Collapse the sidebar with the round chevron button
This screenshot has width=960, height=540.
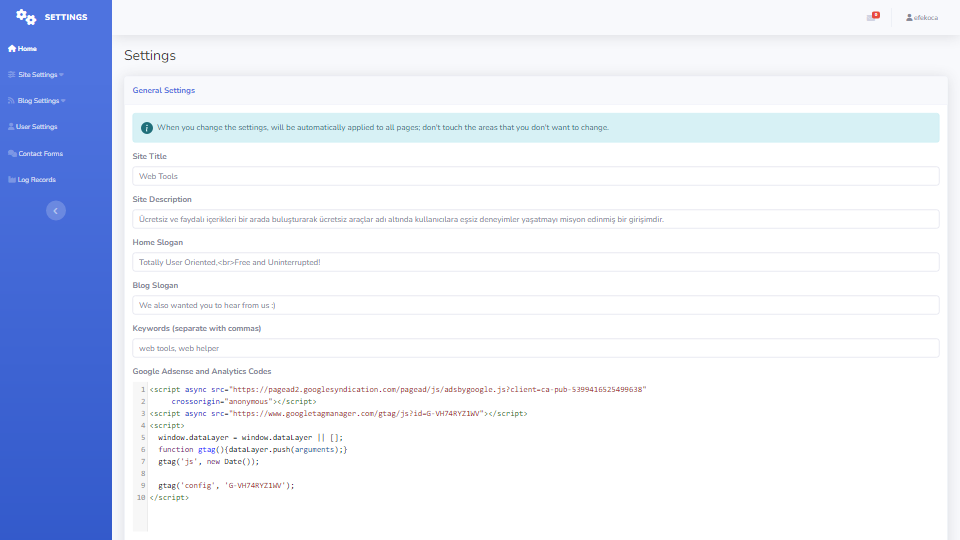[56, 211]
